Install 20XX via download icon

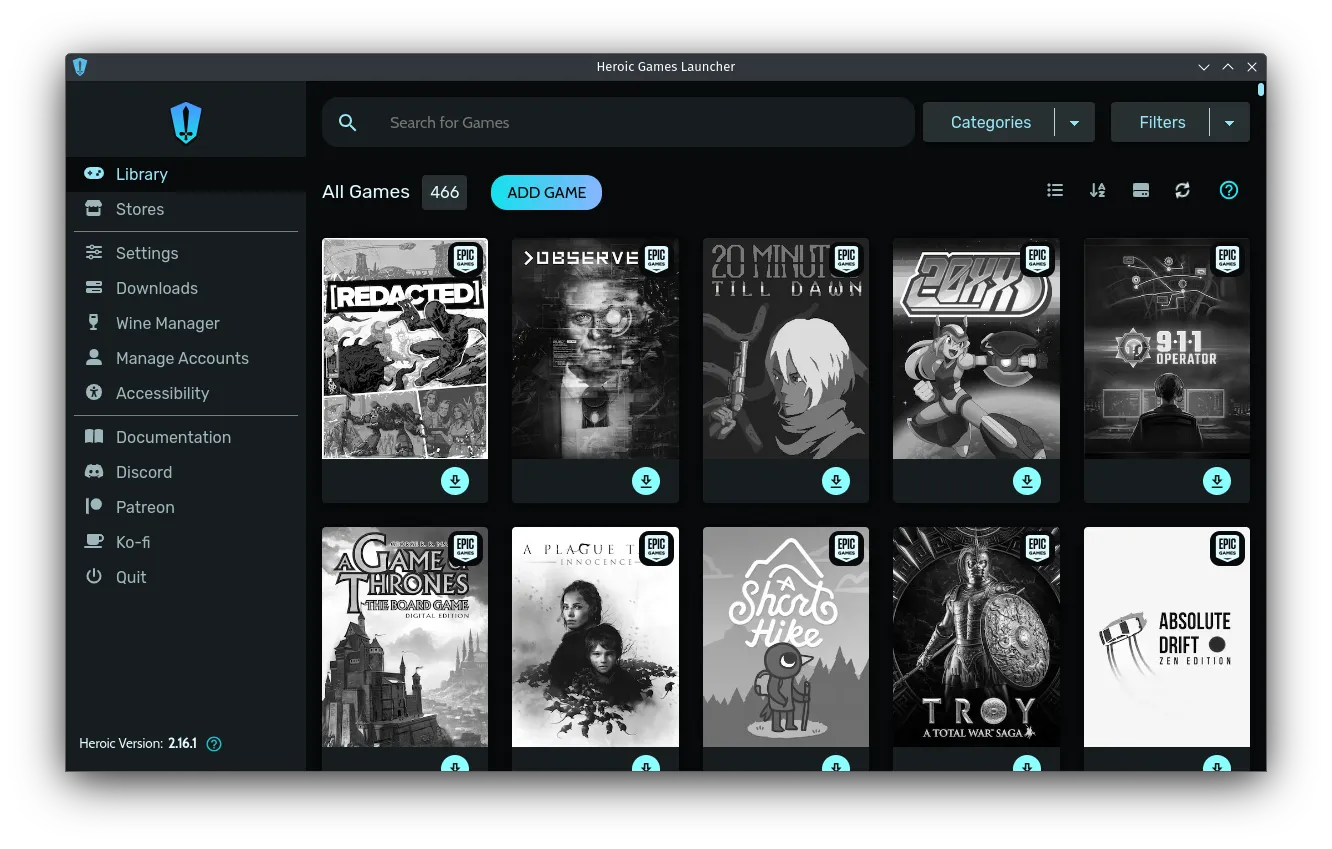click(1027, 481)
